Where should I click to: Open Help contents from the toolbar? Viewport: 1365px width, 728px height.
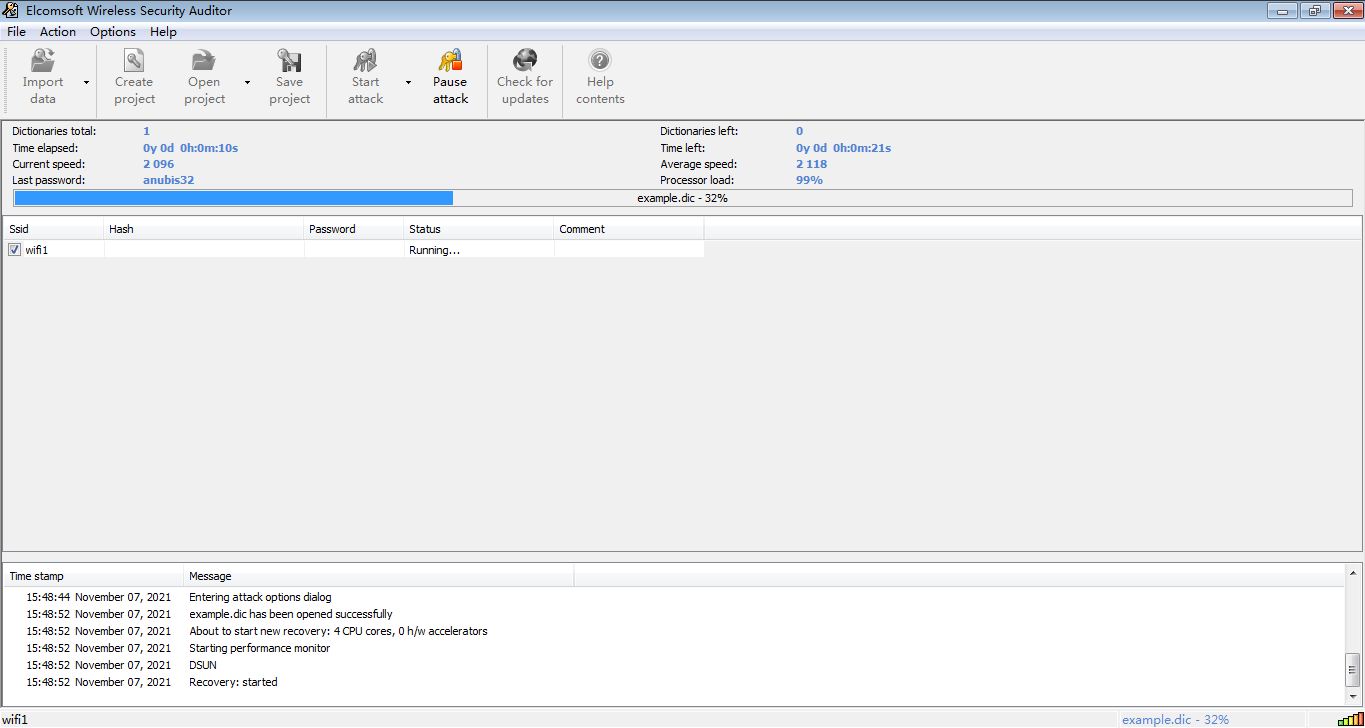[x=600, y=62]
